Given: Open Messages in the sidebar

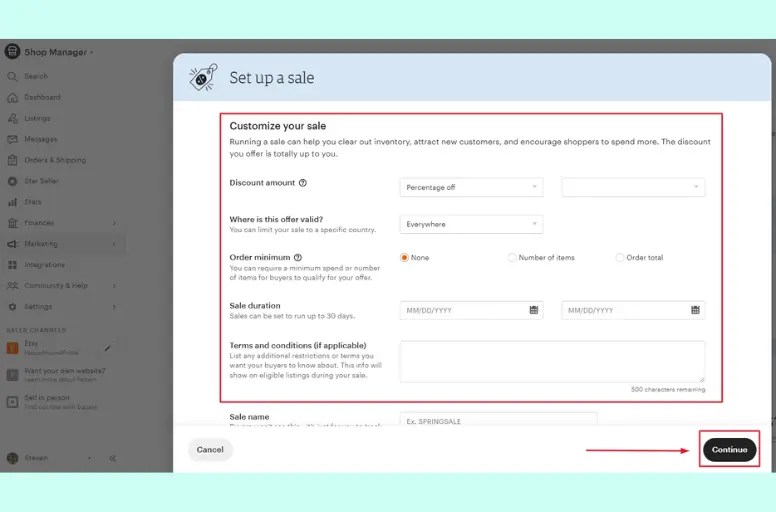Looking at the screenshot, I should tap(41, 140).
